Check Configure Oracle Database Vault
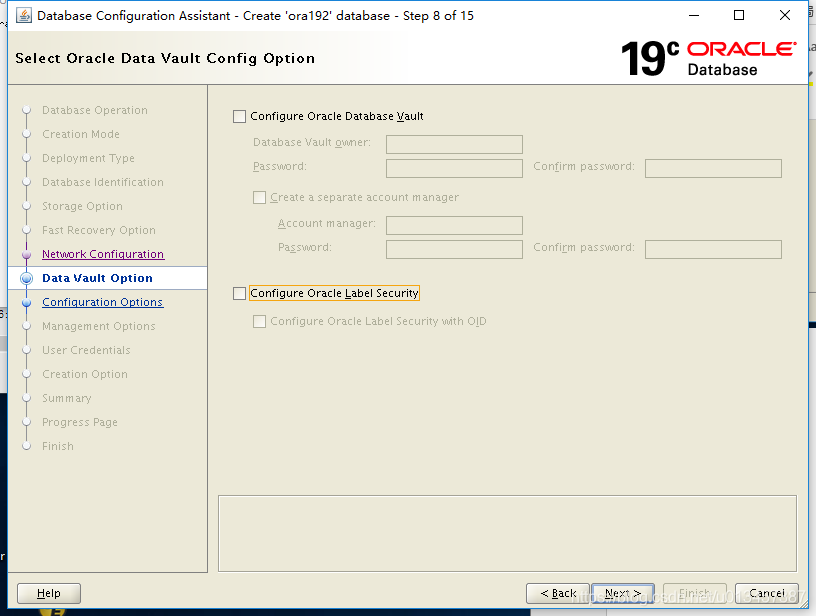816x616 pixels. click(x=239, y=116)
